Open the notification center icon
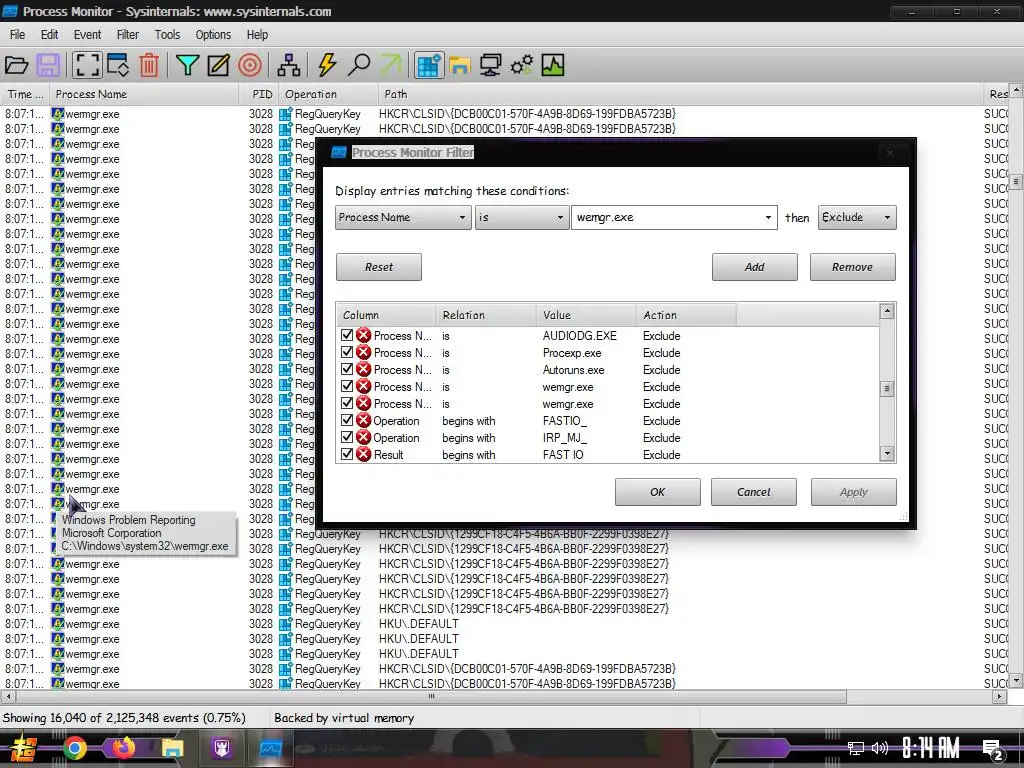This screenshot has width=1024, height=768. click(x=993, y=750)
